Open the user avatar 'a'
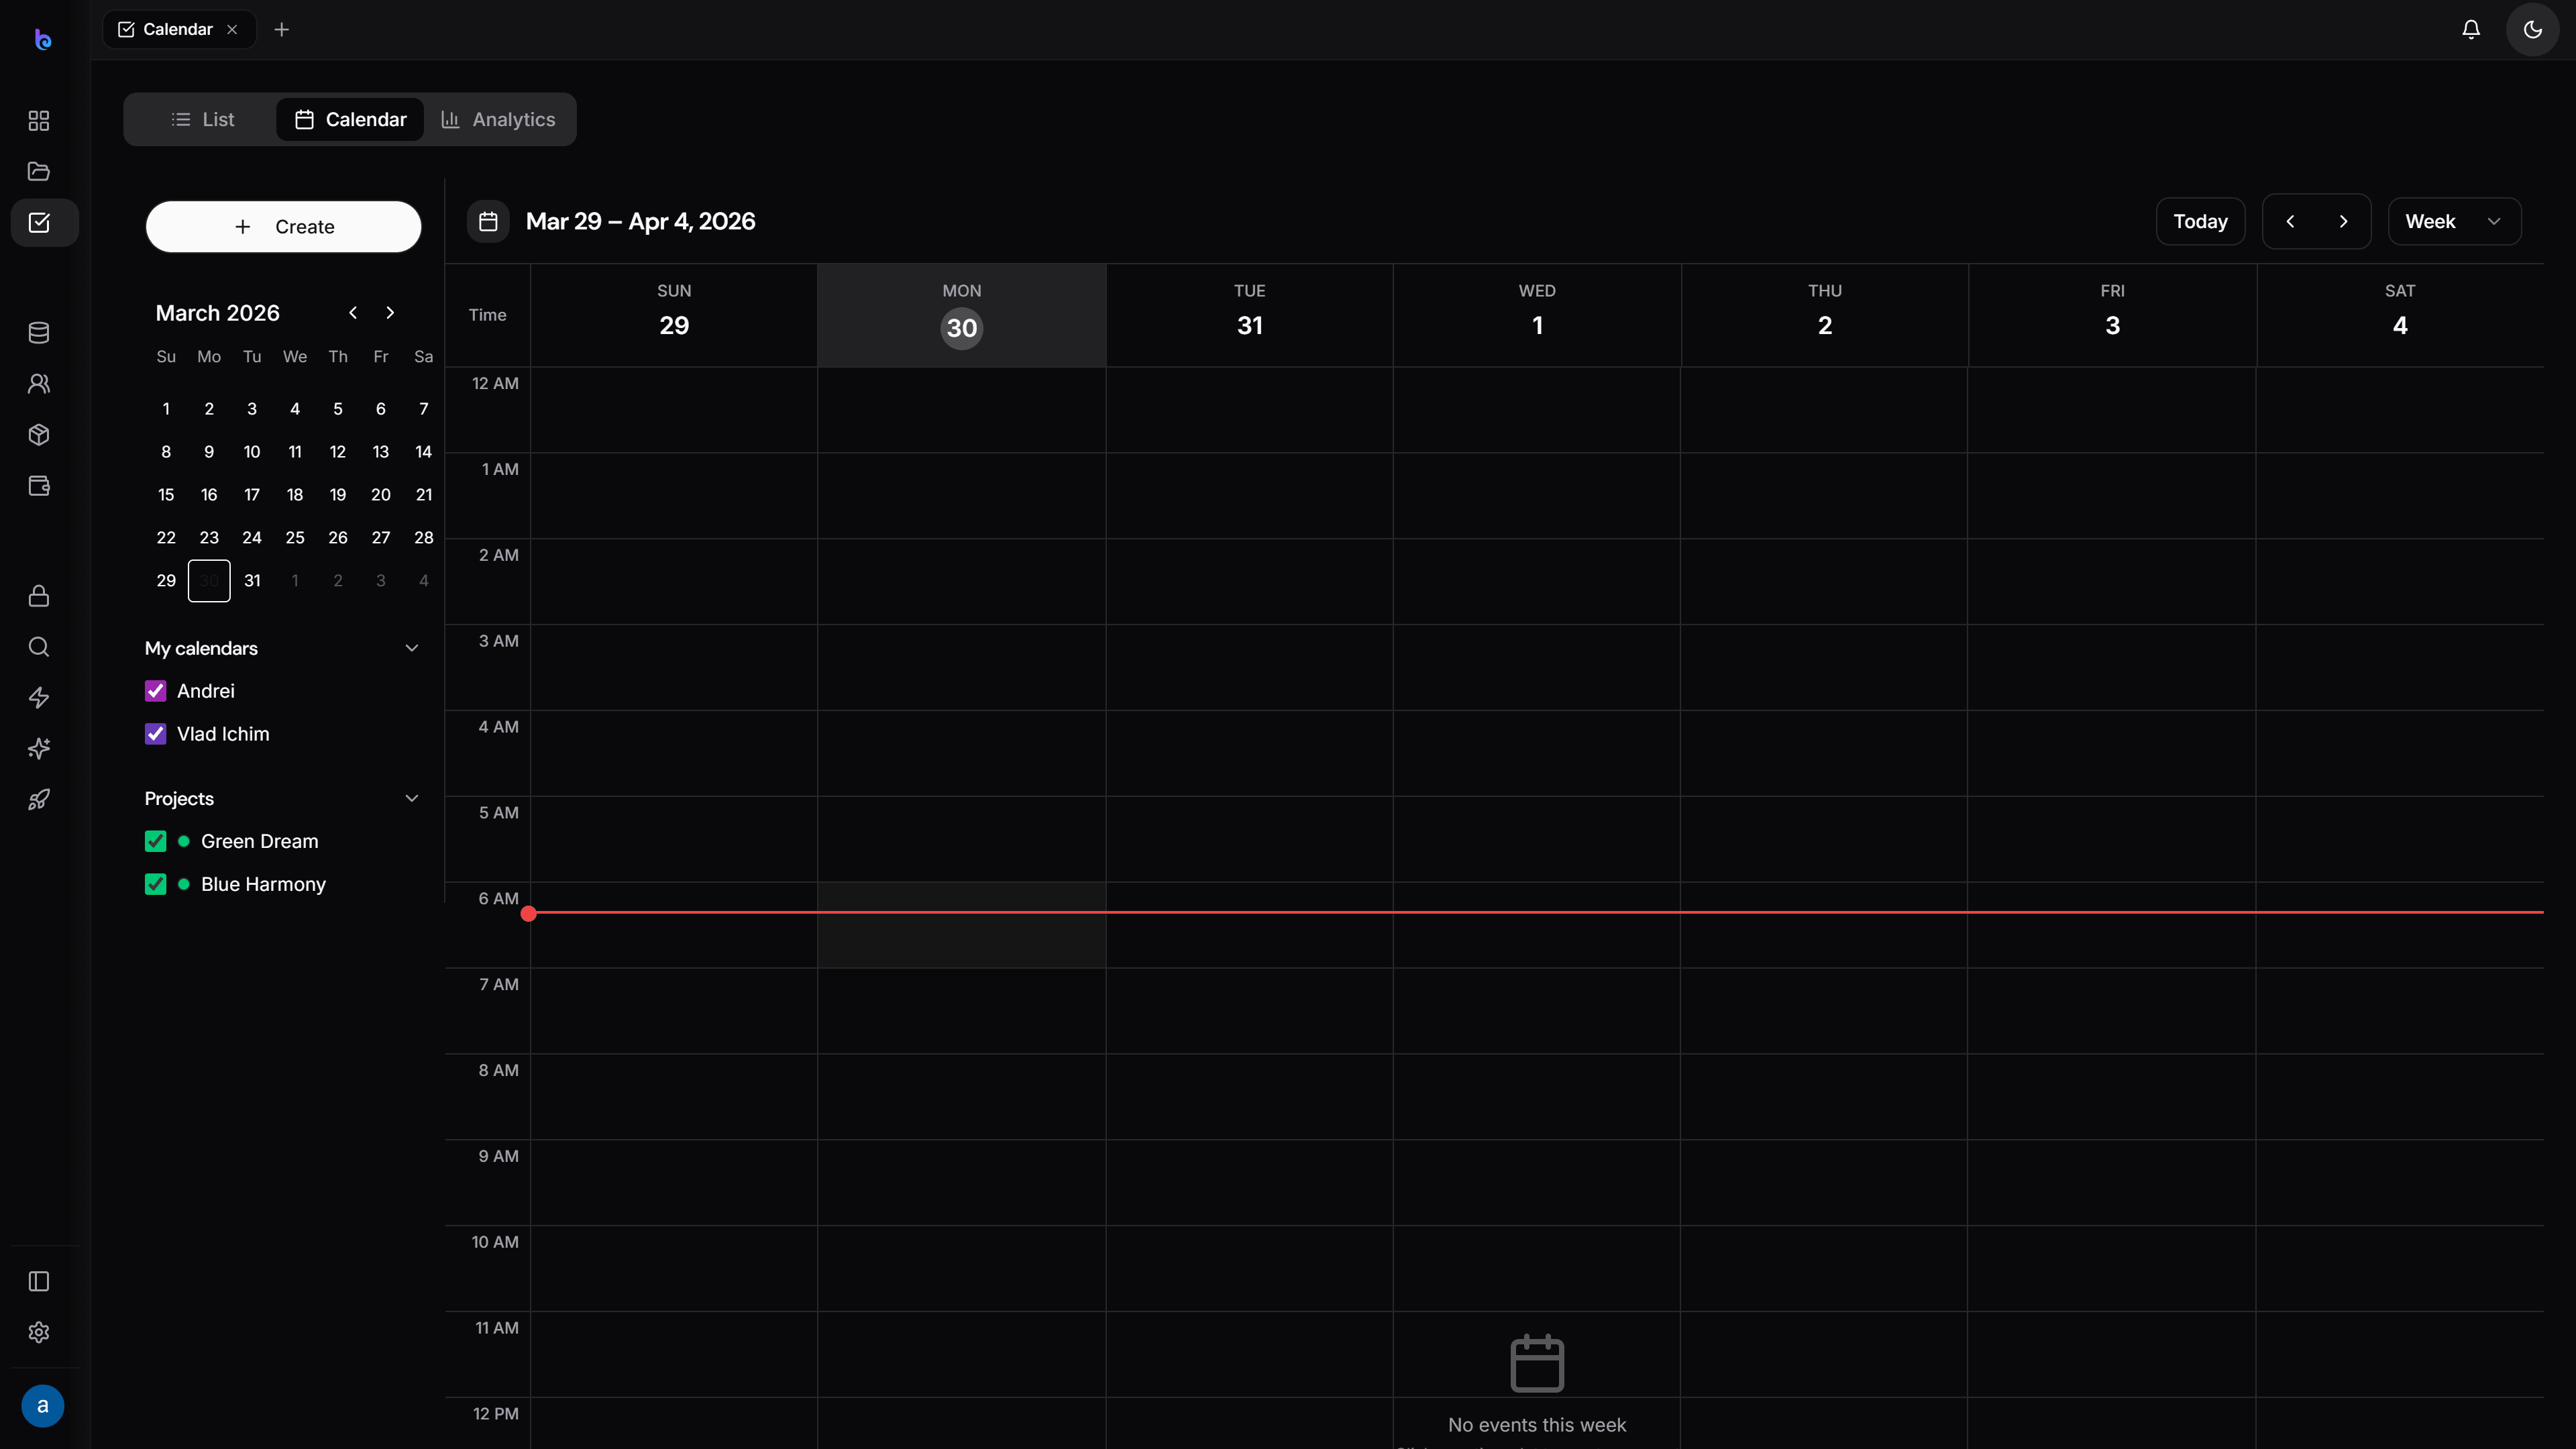 tap(42, 1406)
